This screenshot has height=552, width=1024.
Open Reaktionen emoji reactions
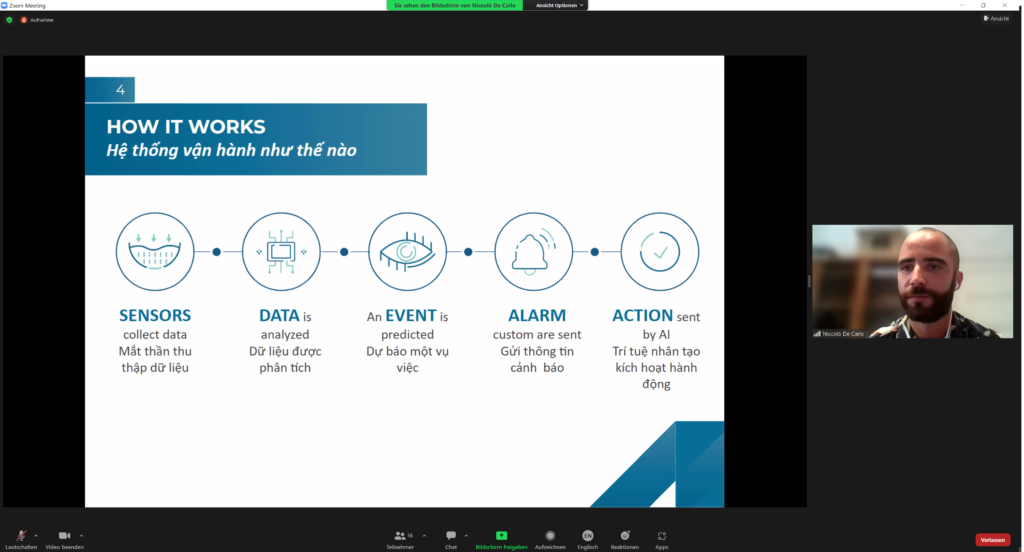tap(625, 537)
